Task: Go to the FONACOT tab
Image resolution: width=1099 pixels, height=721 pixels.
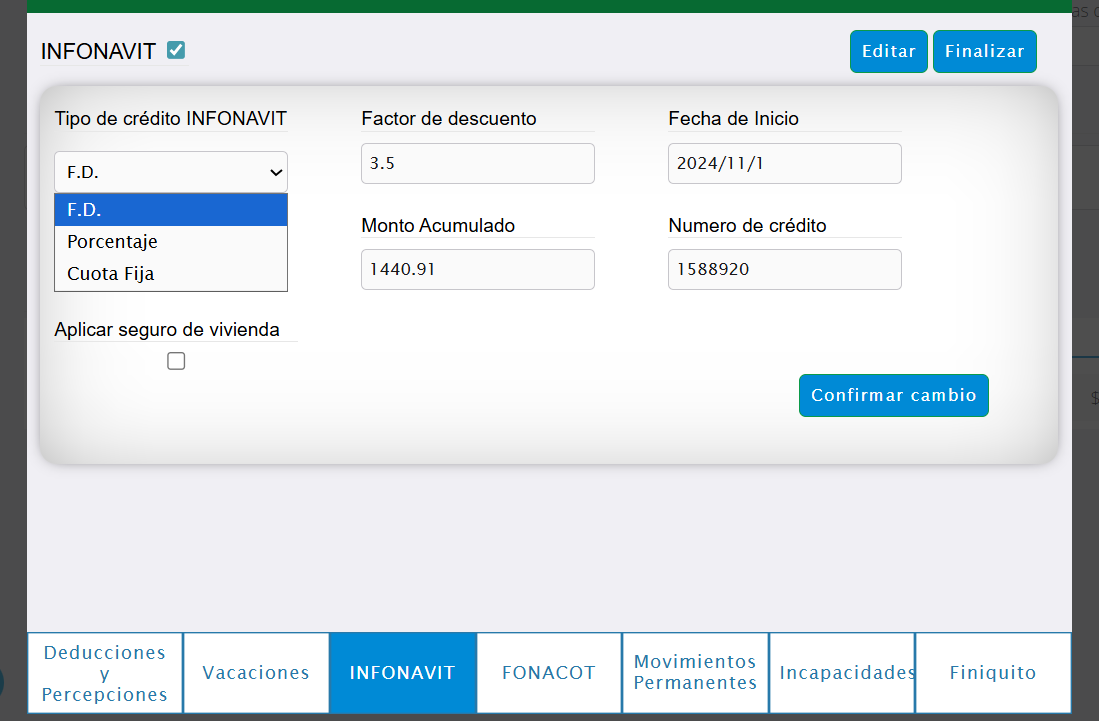Action: tap(549, 673)
